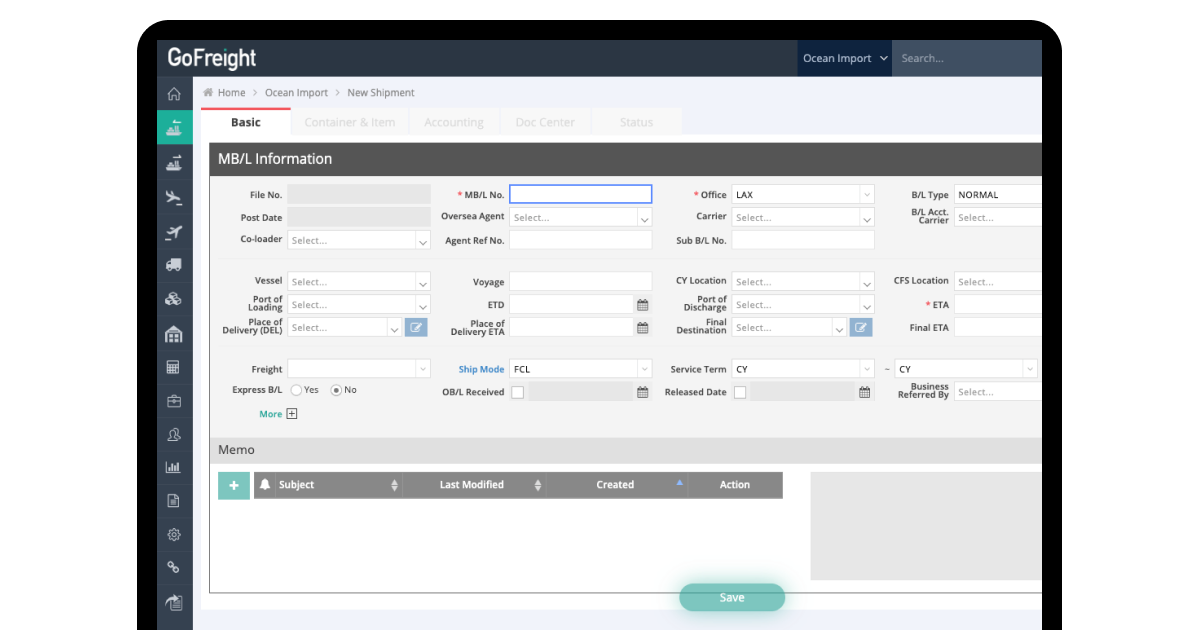
Task: Click the bell icon in Memo table header
Action: click(x=265, y=484)
